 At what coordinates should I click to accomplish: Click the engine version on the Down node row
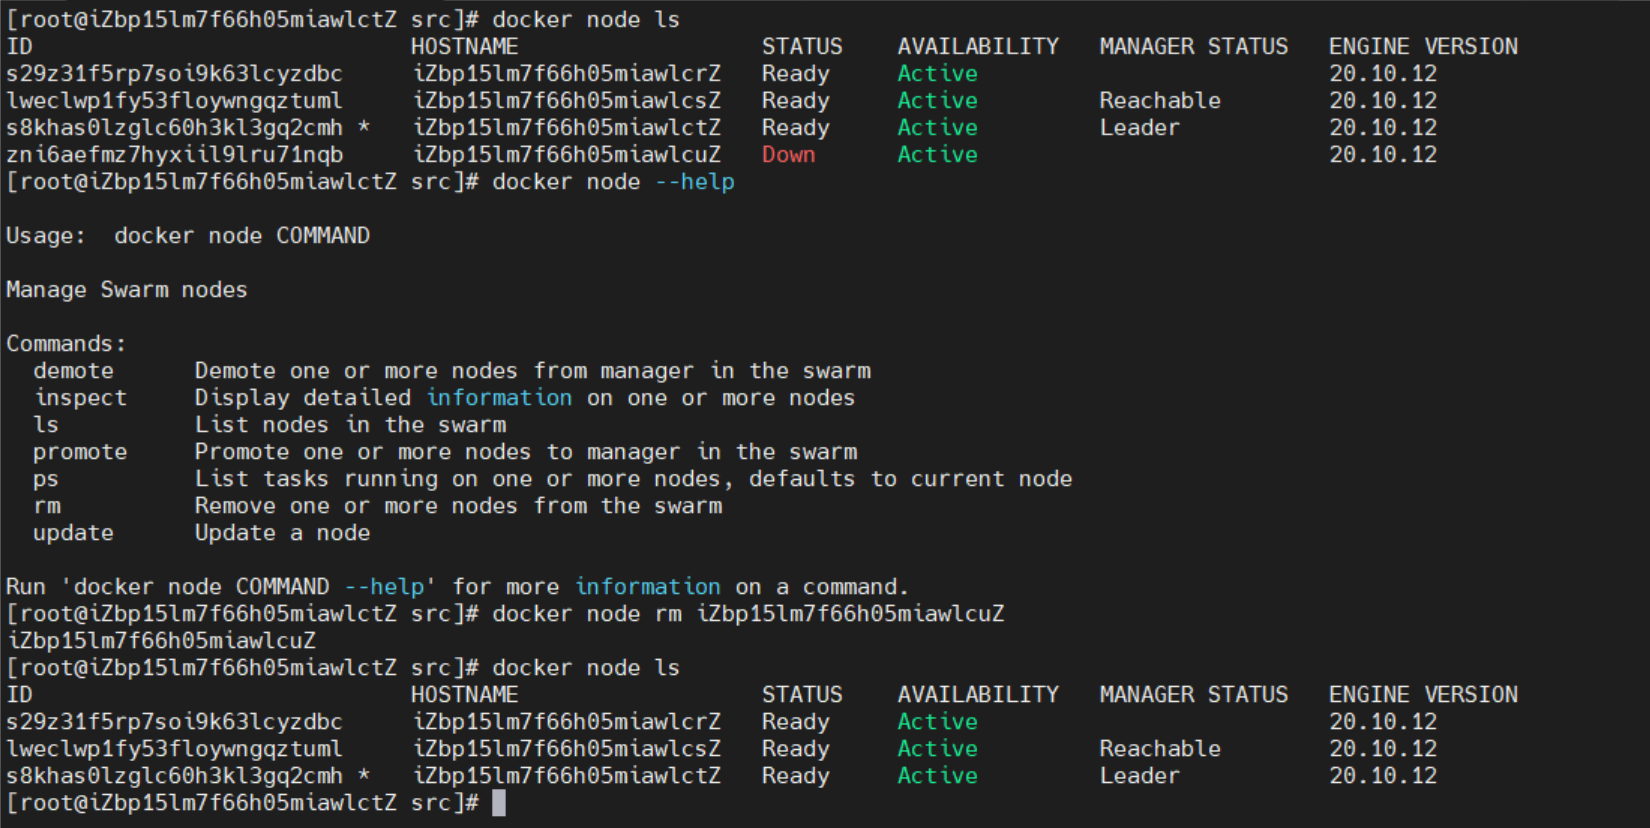click(1382, 155)
